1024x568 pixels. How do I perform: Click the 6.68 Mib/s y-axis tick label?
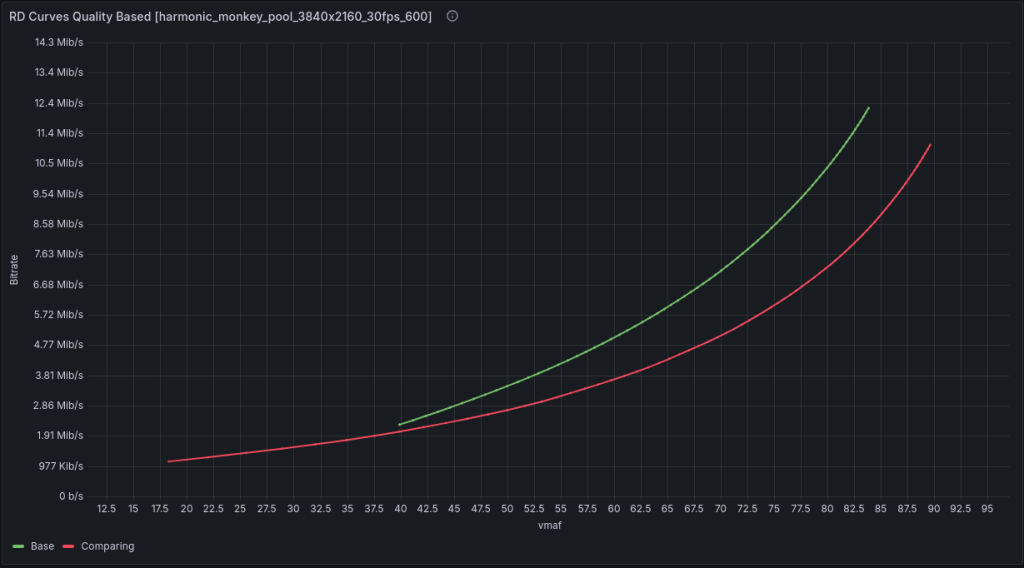coord(59,285)
